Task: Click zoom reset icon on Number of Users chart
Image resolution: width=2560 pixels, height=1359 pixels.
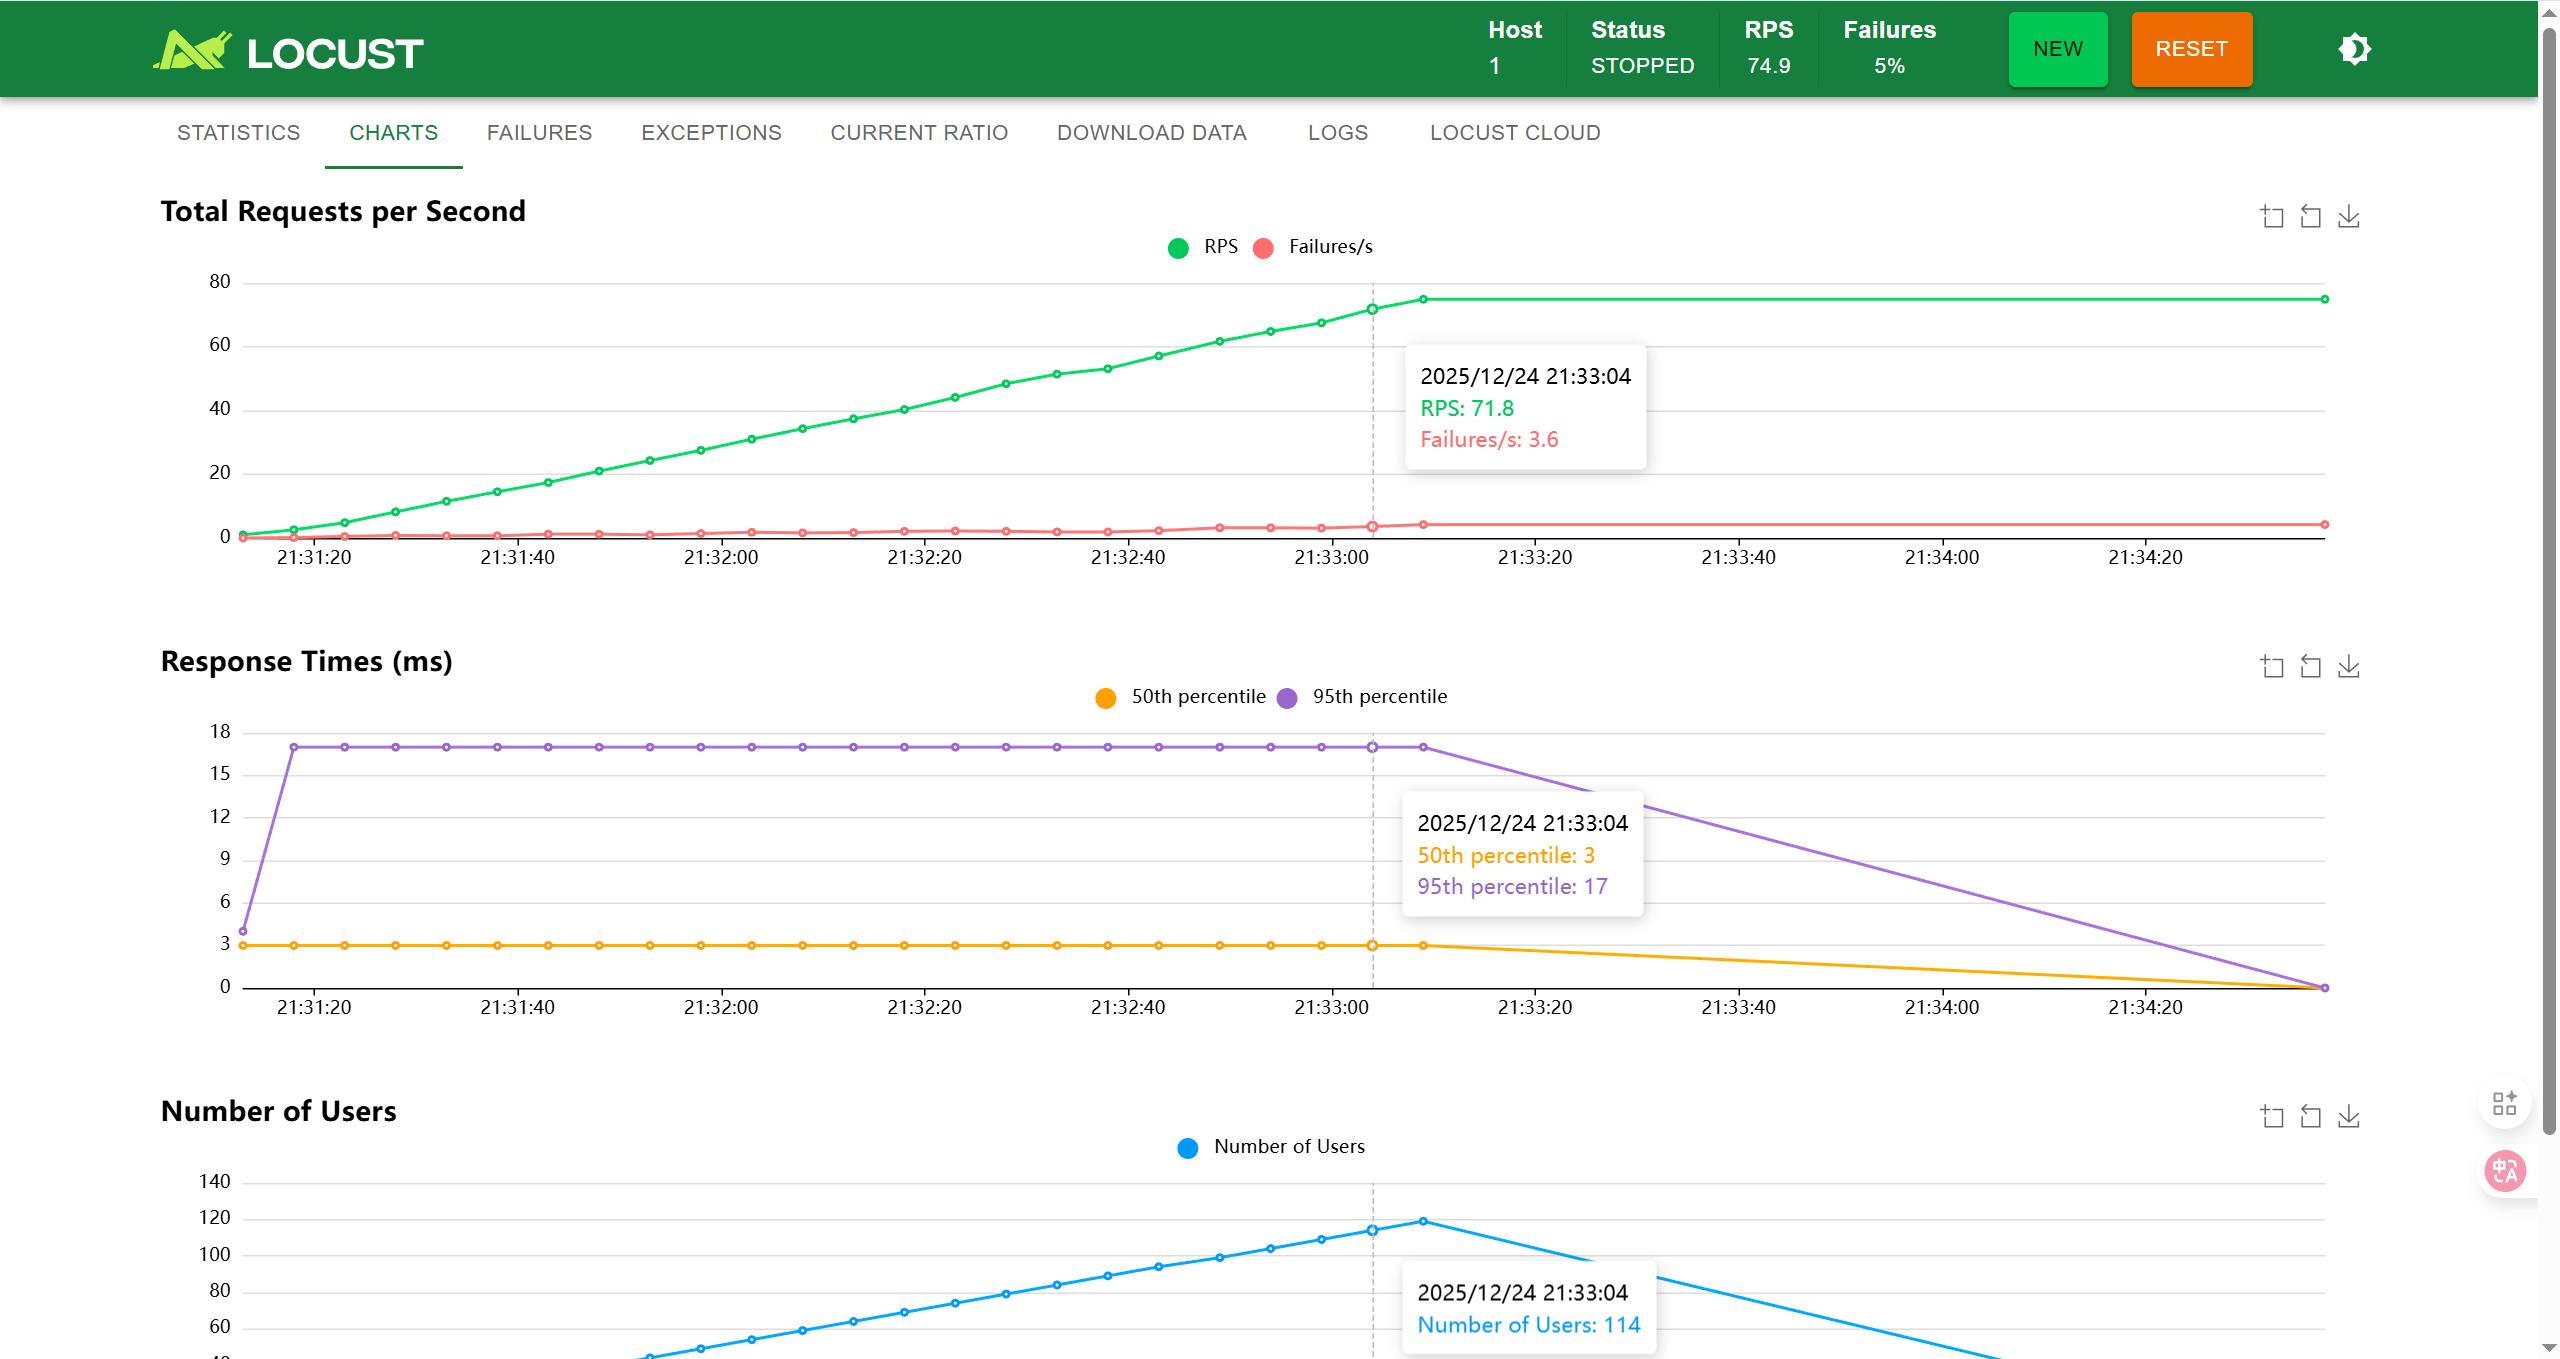Action: [x=2310, y=1117]
